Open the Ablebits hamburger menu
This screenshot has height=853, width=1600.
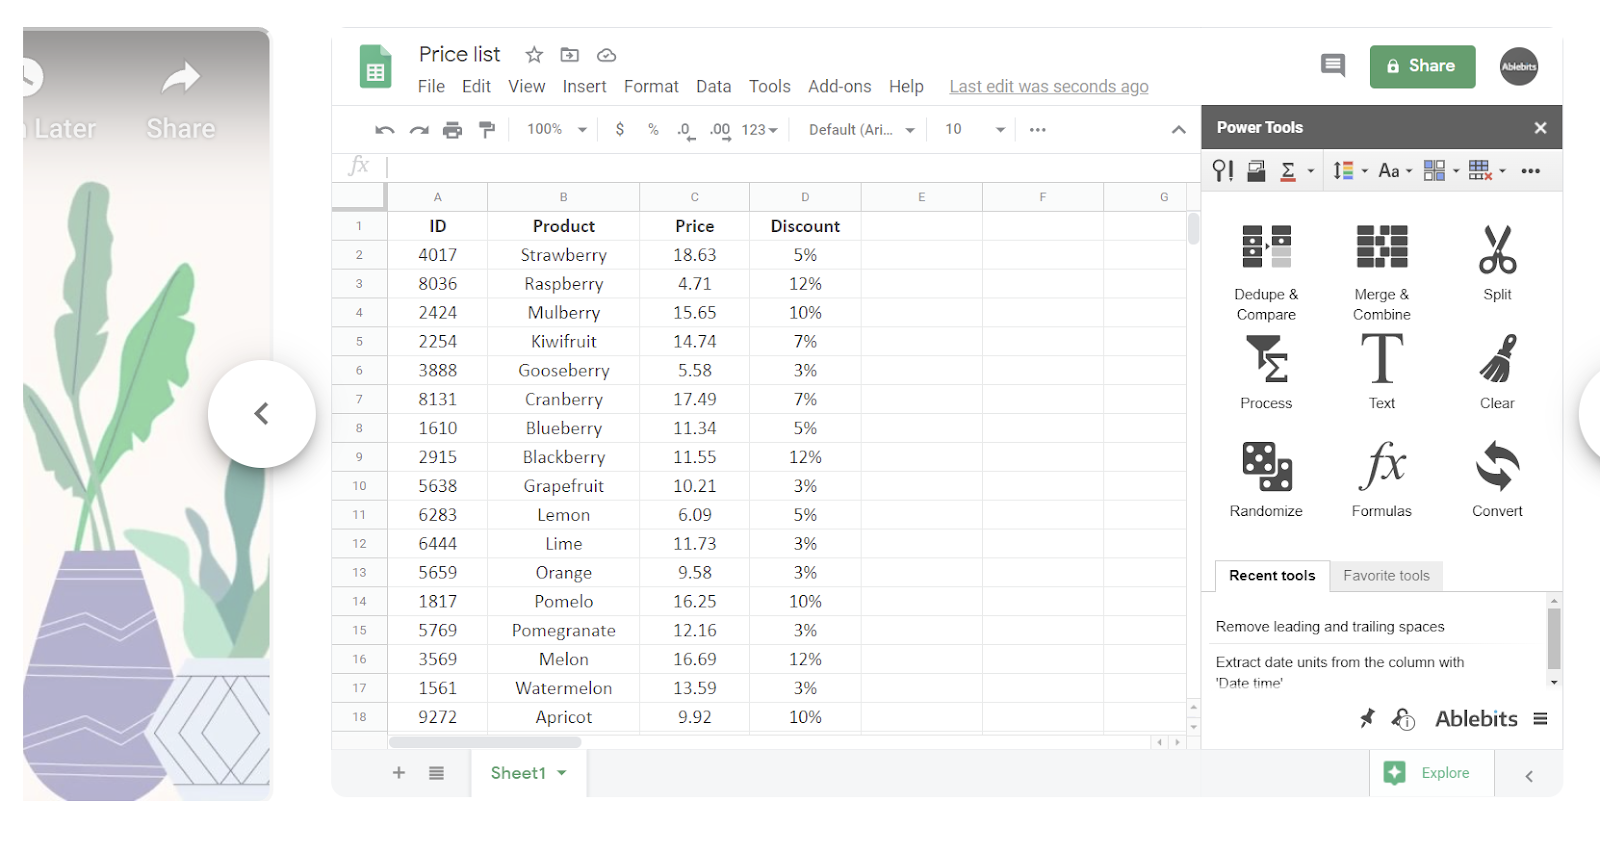[1540, 718]
